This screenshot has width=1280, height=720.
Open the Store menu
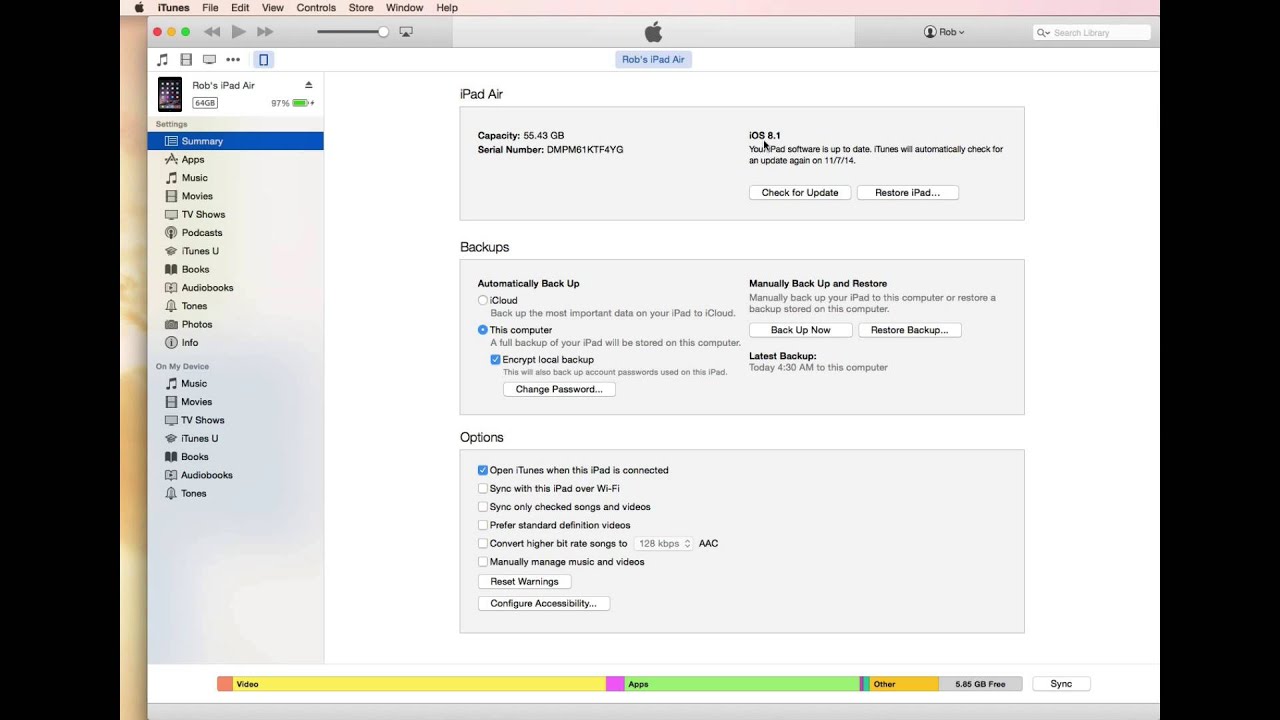[361, 8]
